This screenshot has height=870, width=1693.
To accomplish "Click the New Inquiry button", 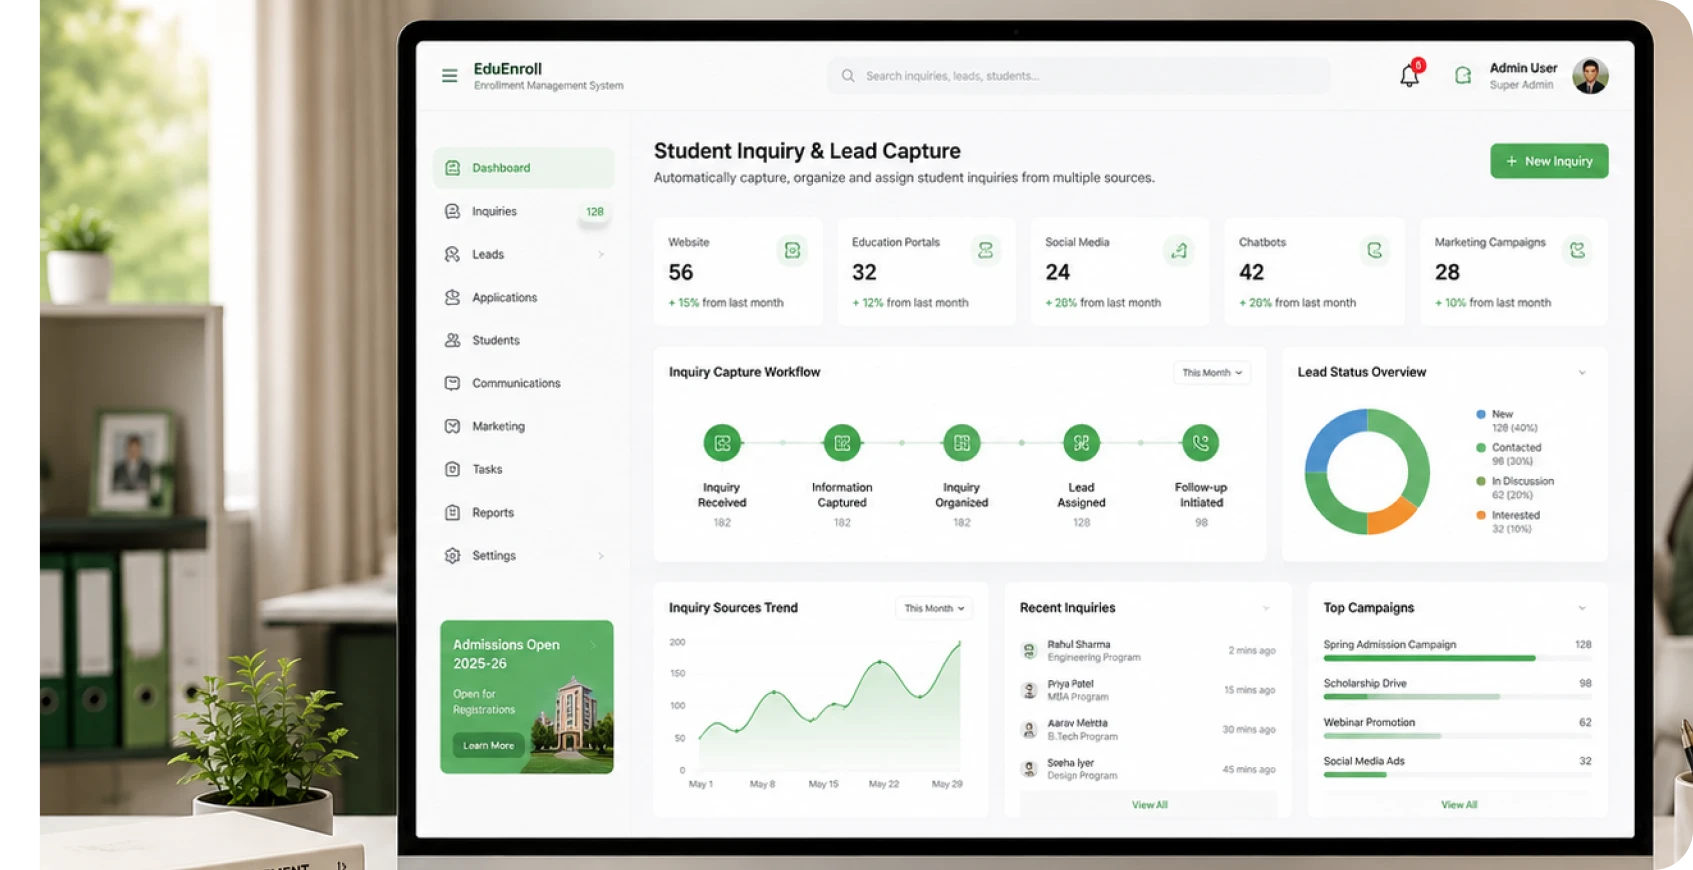I will click(x=1549, y=161).
